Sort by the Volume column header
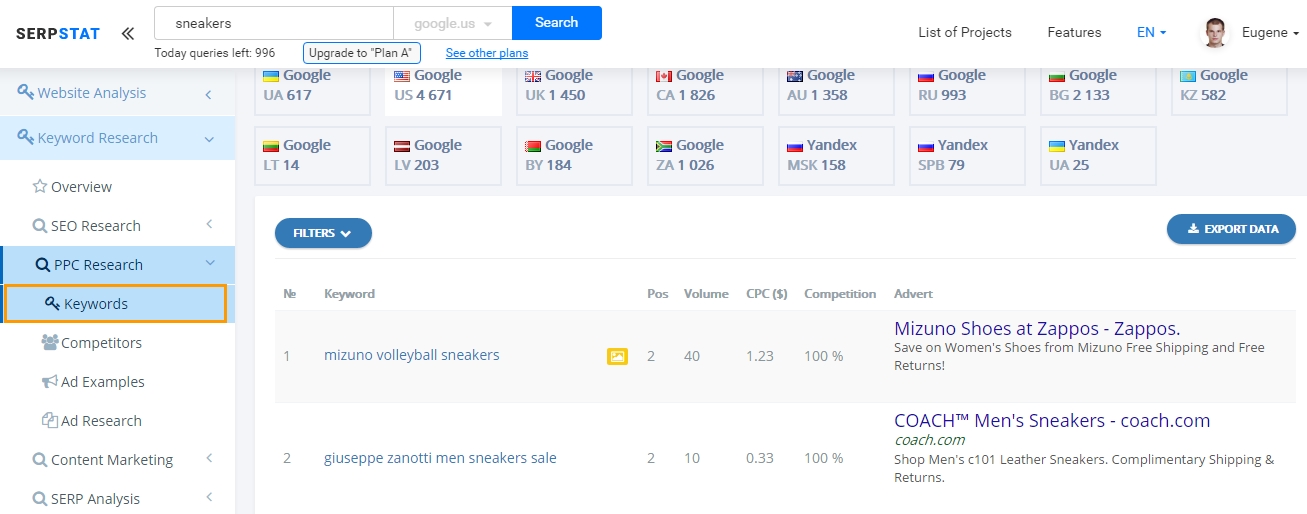This screenshot has height=514, width=1307. [x=706, y=294]
